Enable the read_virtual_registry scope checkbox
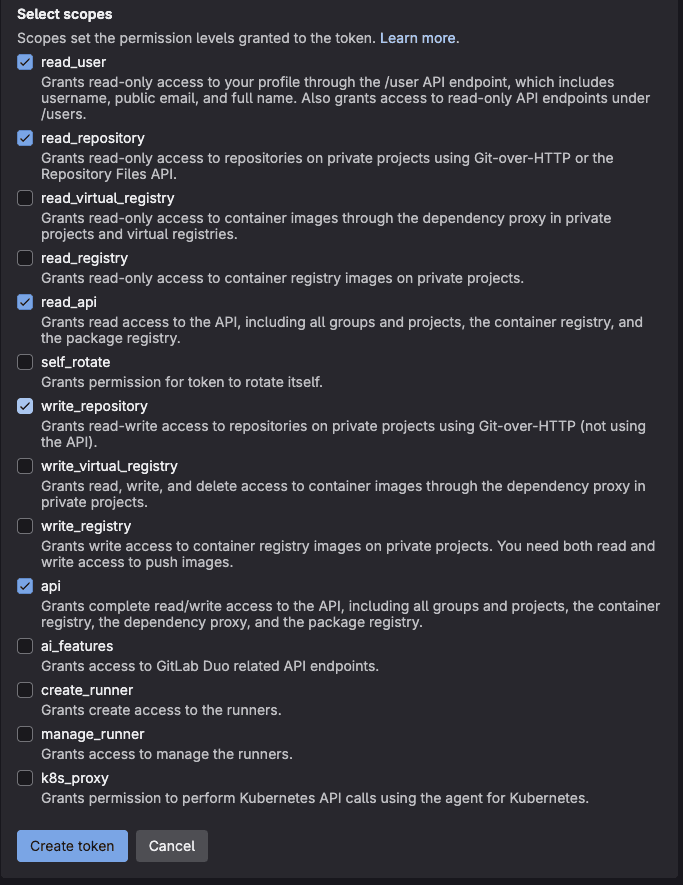 pyautogui.click(x=25, y=198)
